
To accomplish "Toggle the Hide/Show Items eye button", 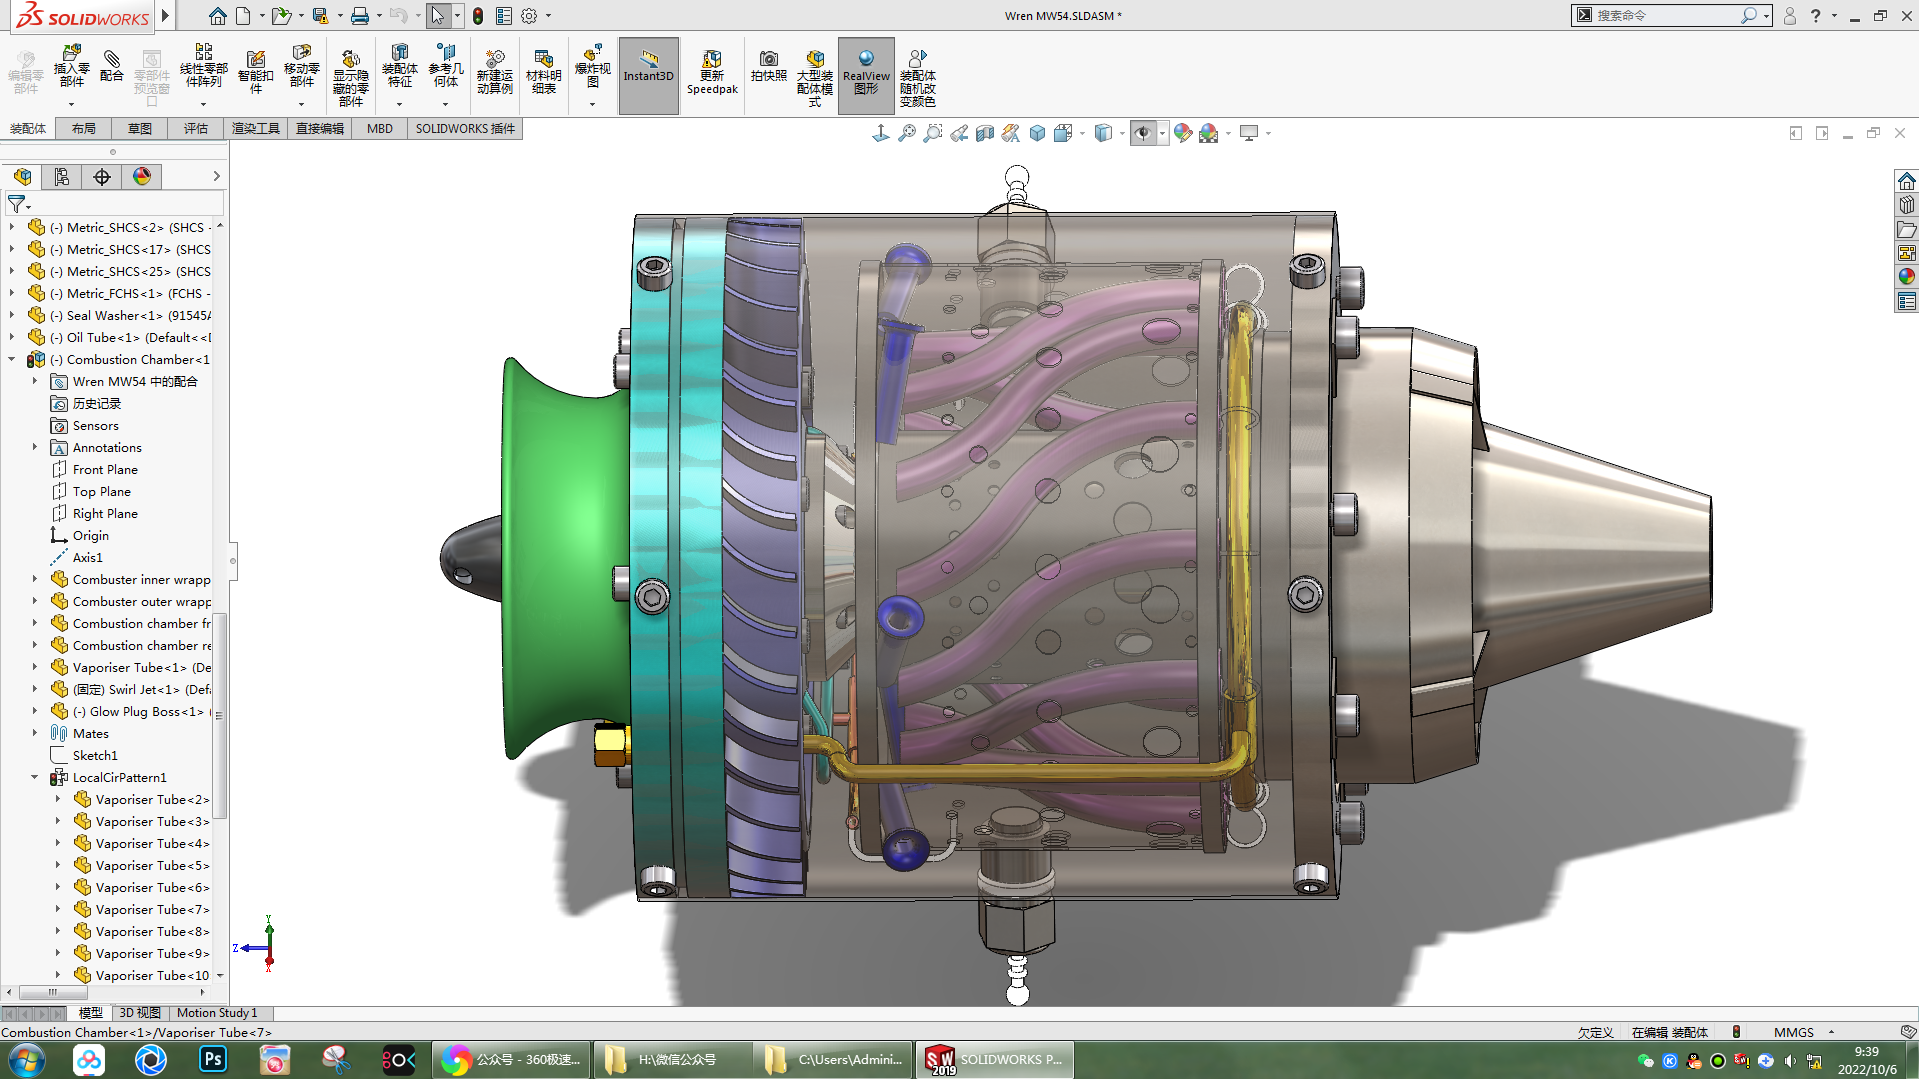I will pyautogui.click(x=1143, y=133).
